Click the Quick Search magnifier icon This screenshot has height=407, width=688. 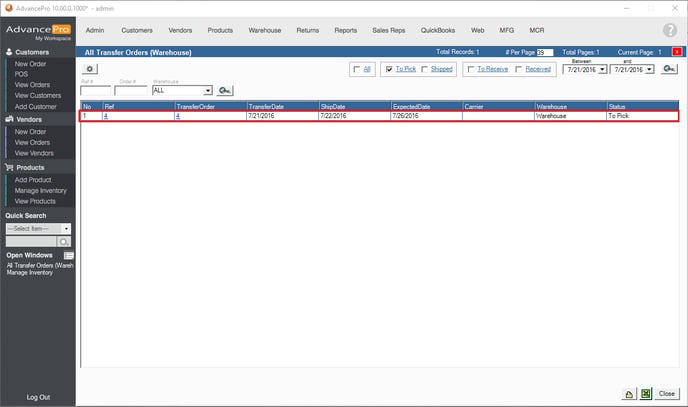64,242
